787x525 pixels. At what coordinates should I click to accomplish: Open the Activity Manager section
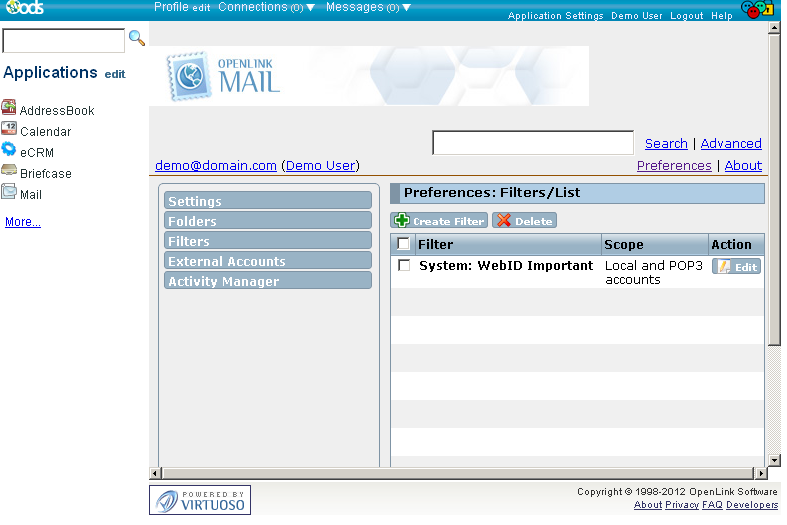pos(268,281)
